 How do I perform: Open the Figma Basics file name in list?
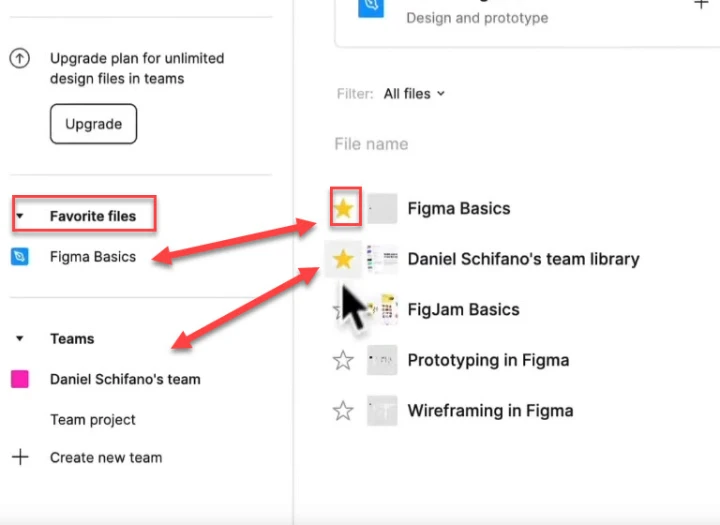459,209
